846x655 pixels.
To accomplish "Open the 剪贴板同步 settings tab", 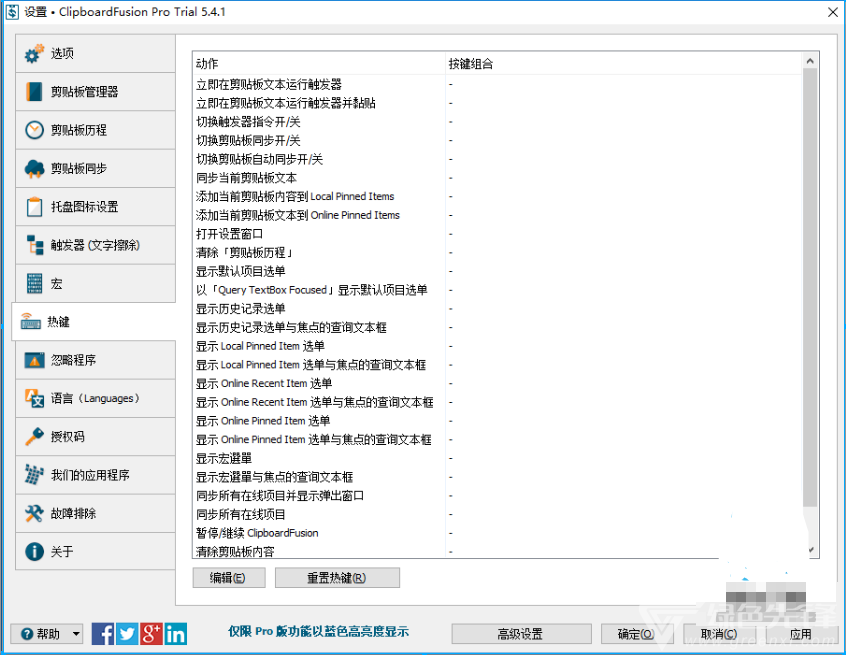I will [x=95, y=168].
